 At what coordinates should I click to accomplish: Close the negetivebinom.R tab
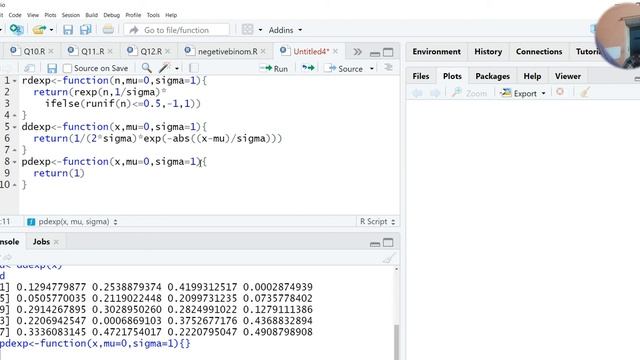coord(263,51)
